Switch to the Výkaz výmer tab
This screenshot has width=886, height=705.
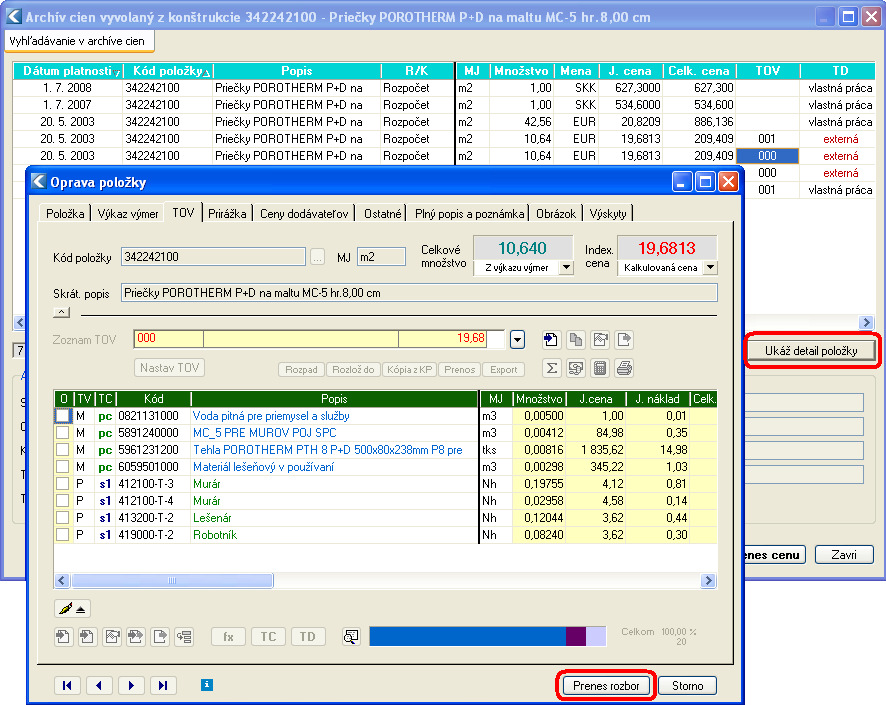point(128,214)
